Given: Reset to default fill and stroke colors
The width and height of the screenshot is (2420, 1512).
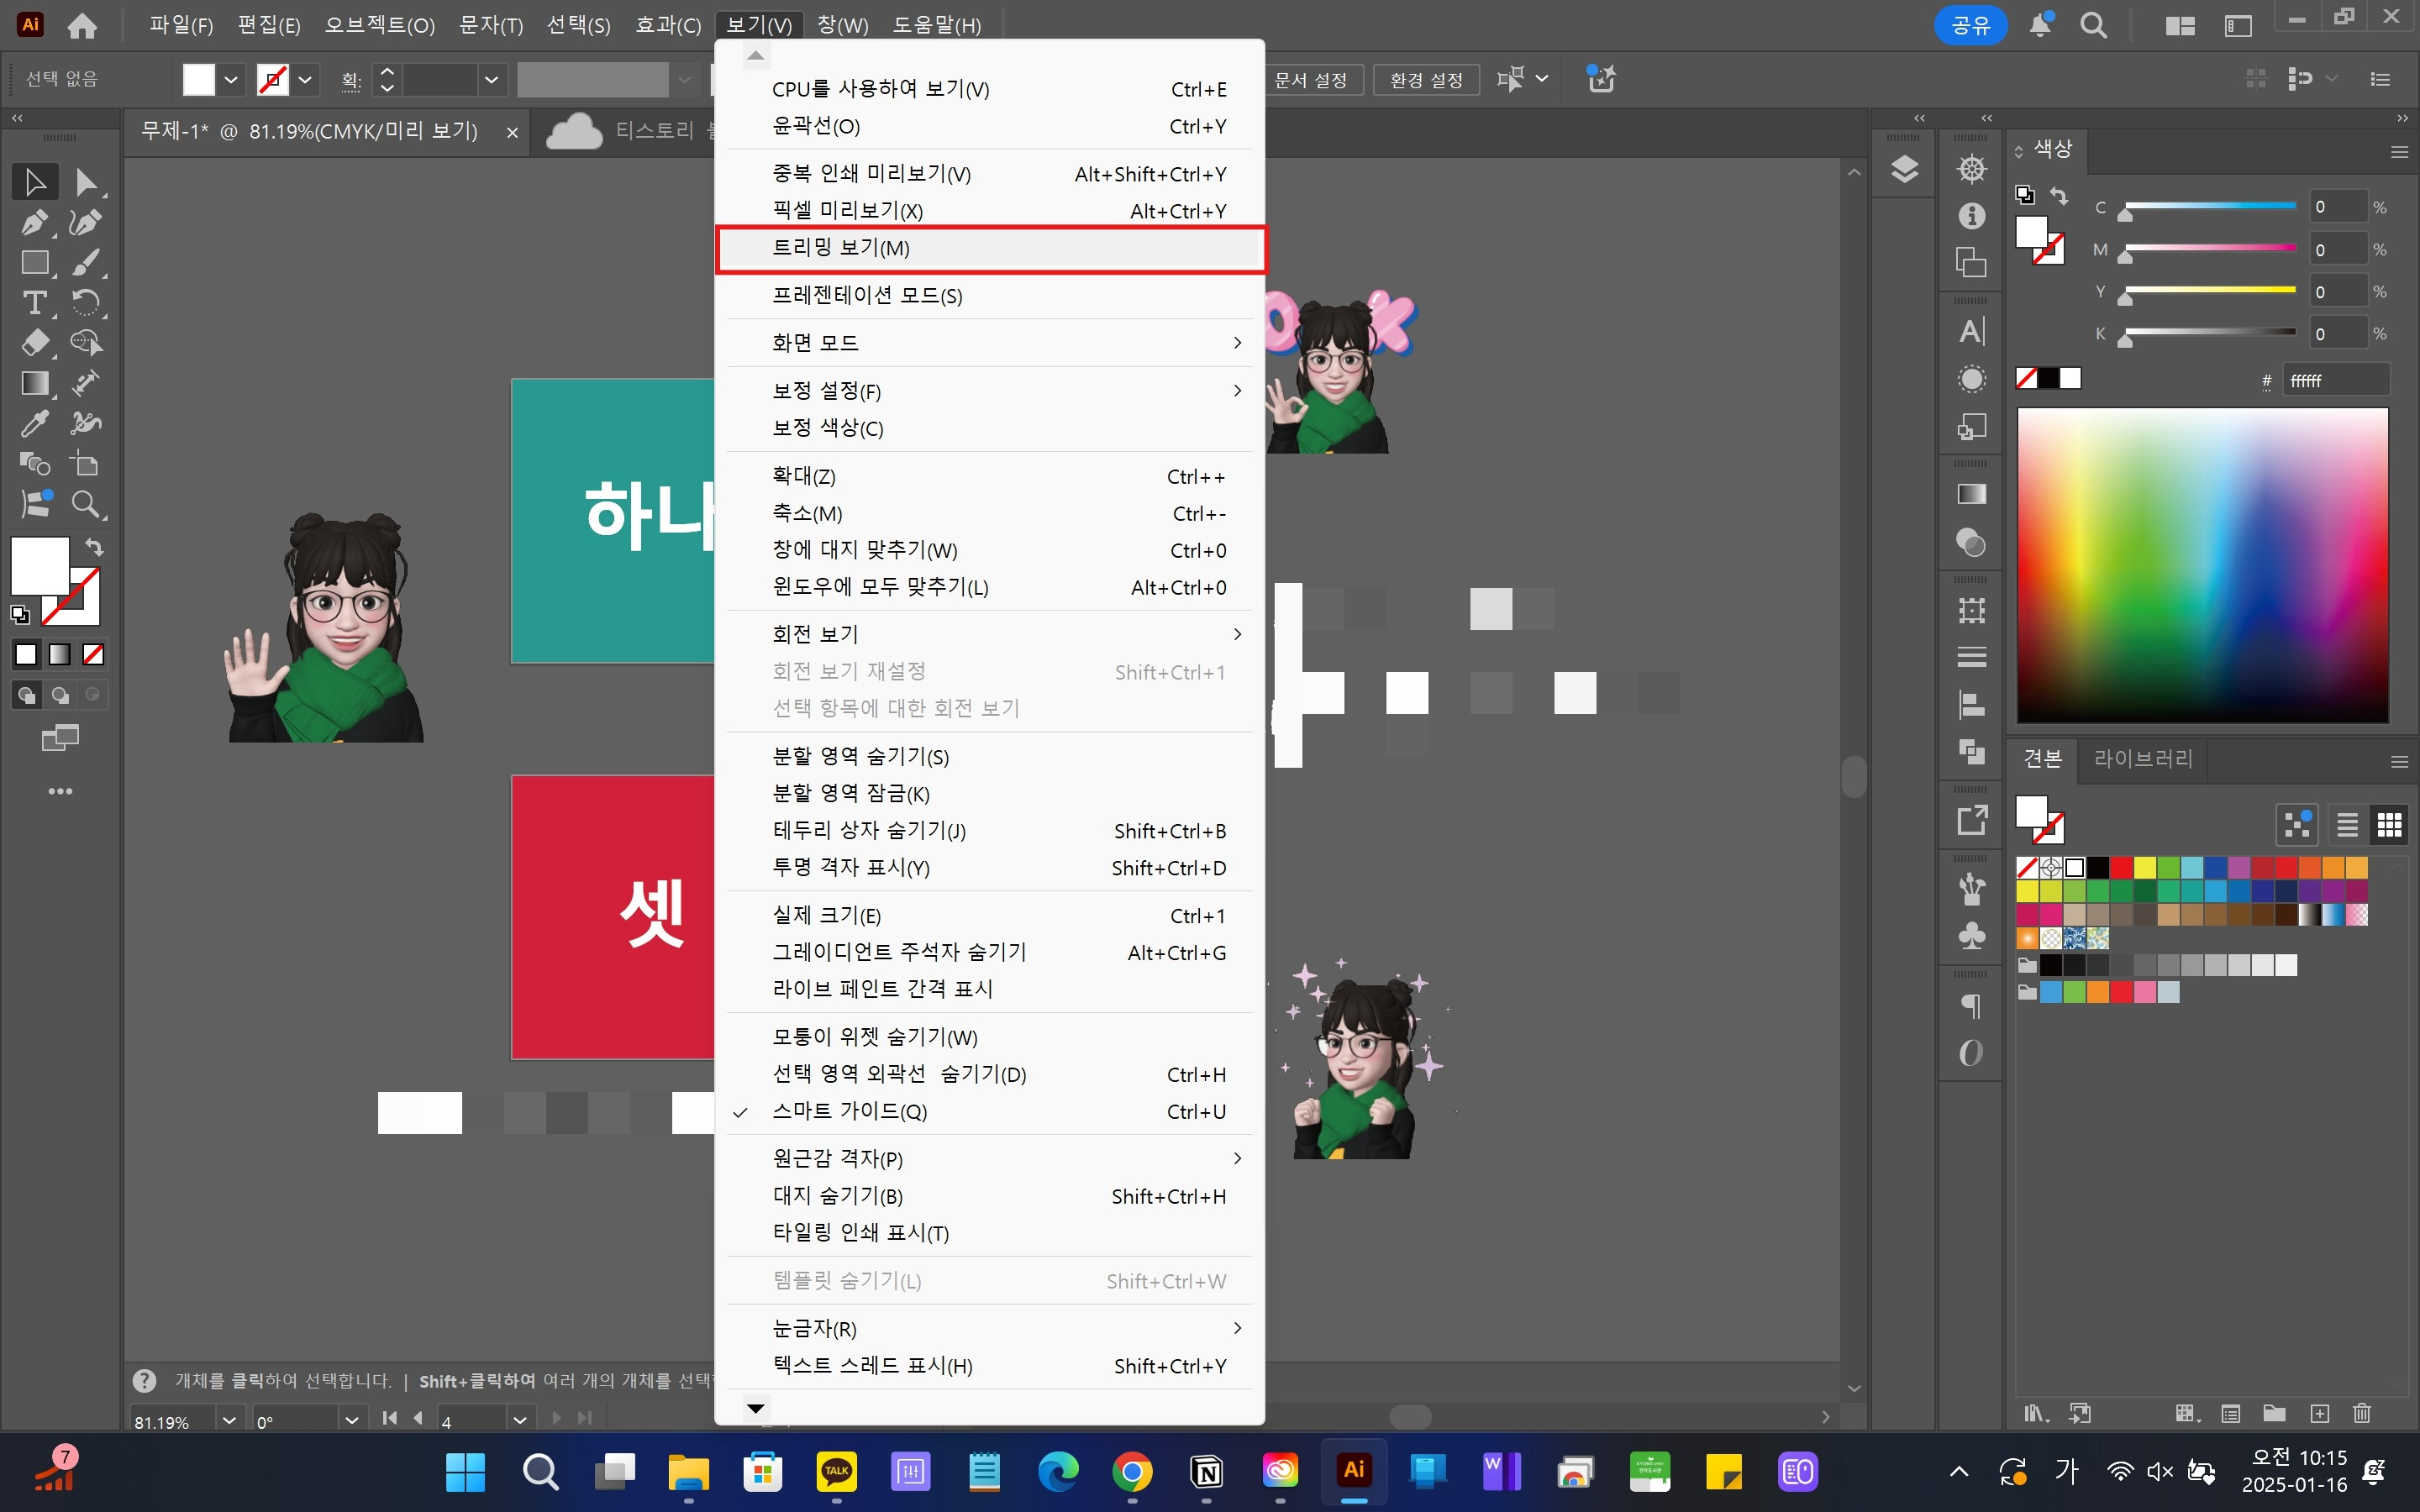Looking at the screenshot, I should click(20, 614).
